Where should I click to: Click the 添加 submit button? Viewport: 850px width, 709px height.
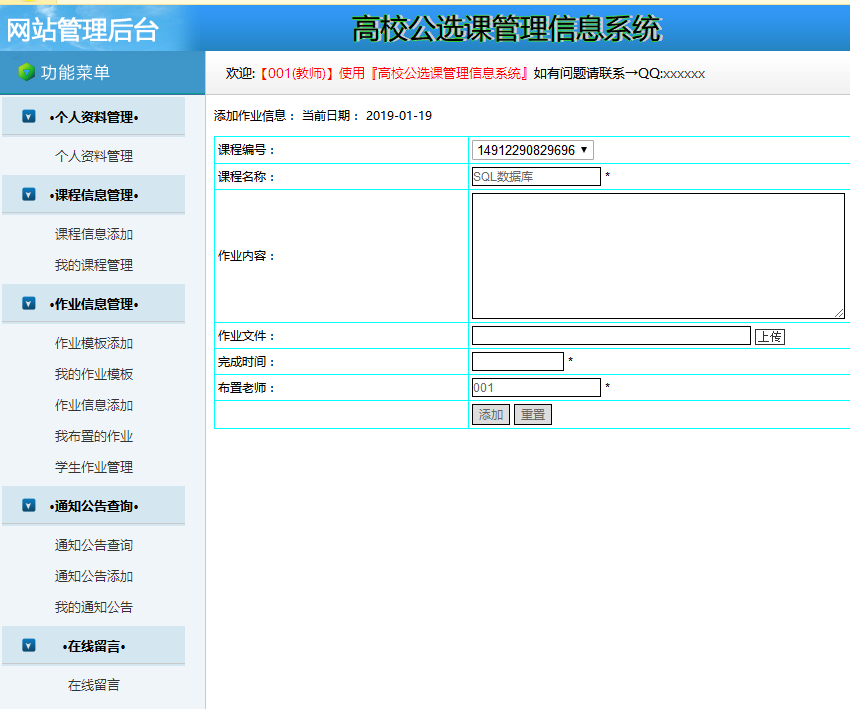point(491,415)
